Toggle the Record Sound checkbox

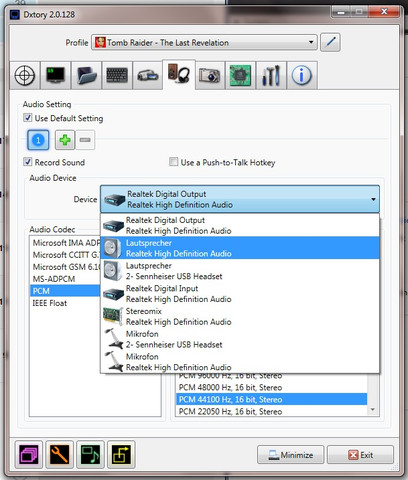(28, 162)
